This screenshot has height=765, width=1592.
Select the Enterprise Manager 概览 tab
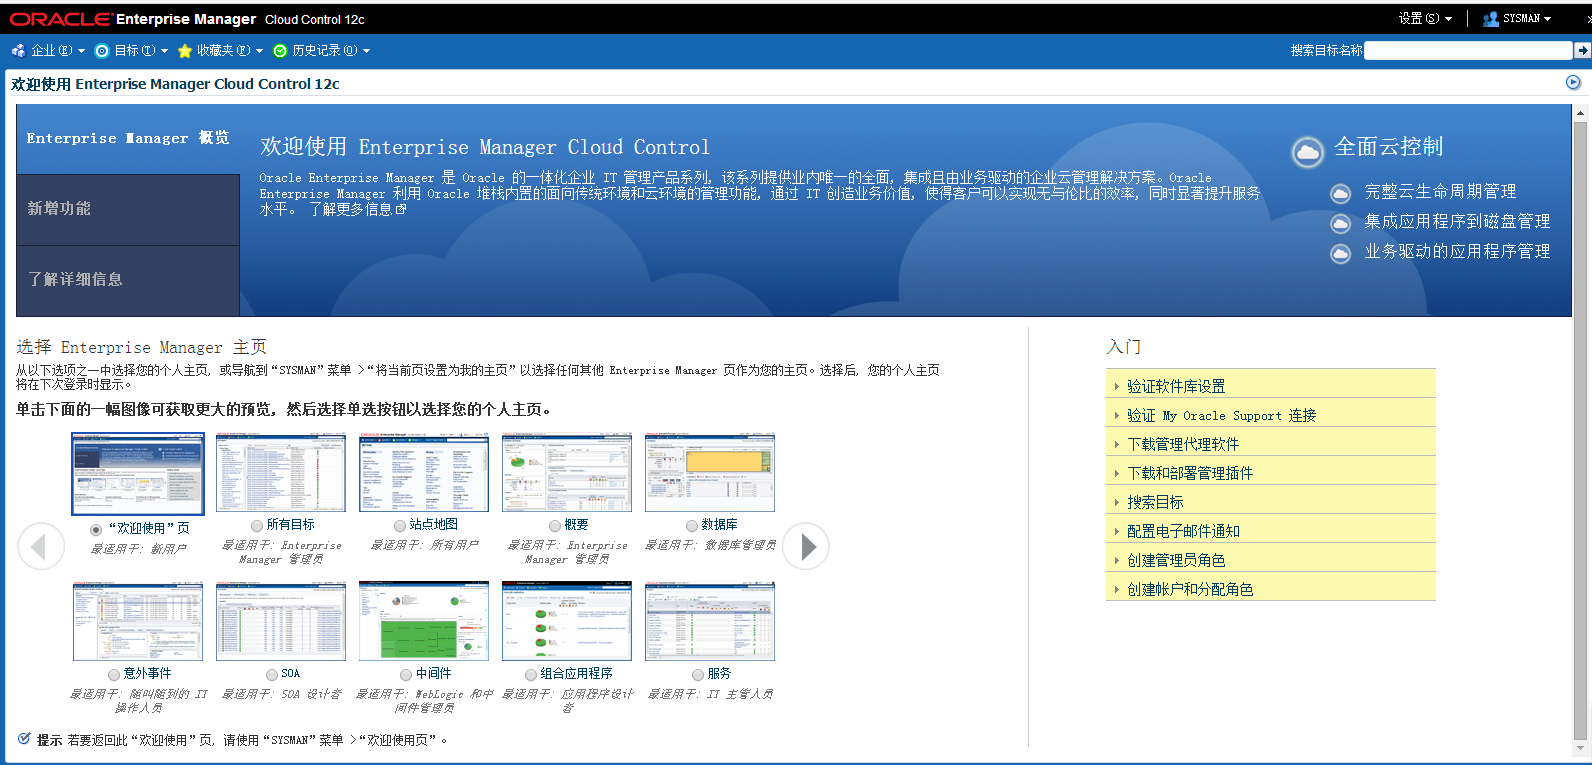(x=128, y=139)
